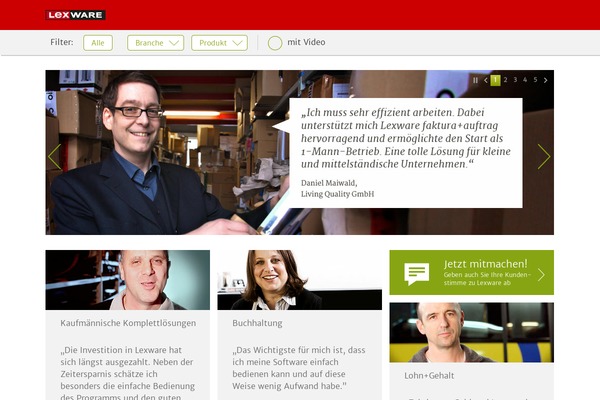The image size is (600, 400).
Task: Click the Buchhaltung heading
Action: 257,323
